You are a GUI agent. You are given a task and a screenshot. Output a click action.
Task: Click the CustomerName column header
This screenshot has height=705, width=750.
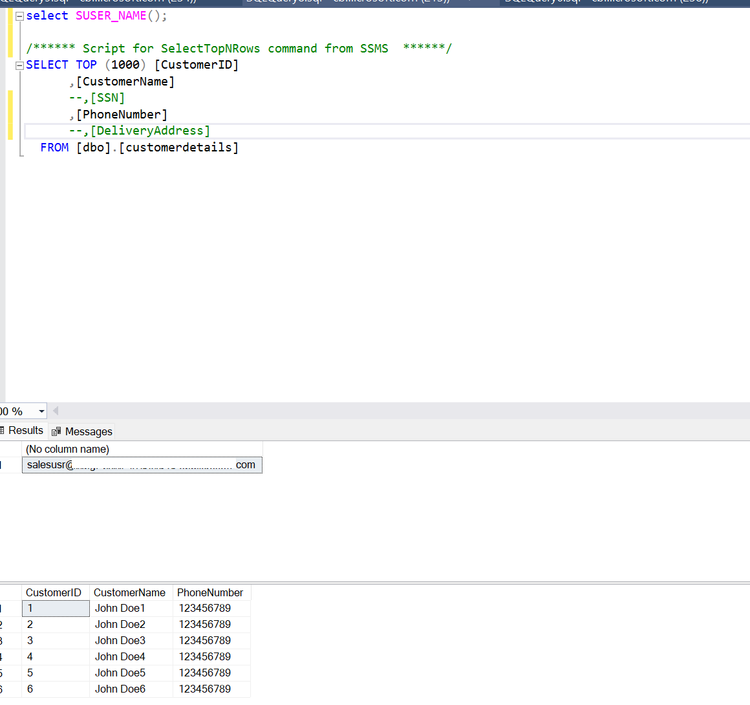(131, 593)
